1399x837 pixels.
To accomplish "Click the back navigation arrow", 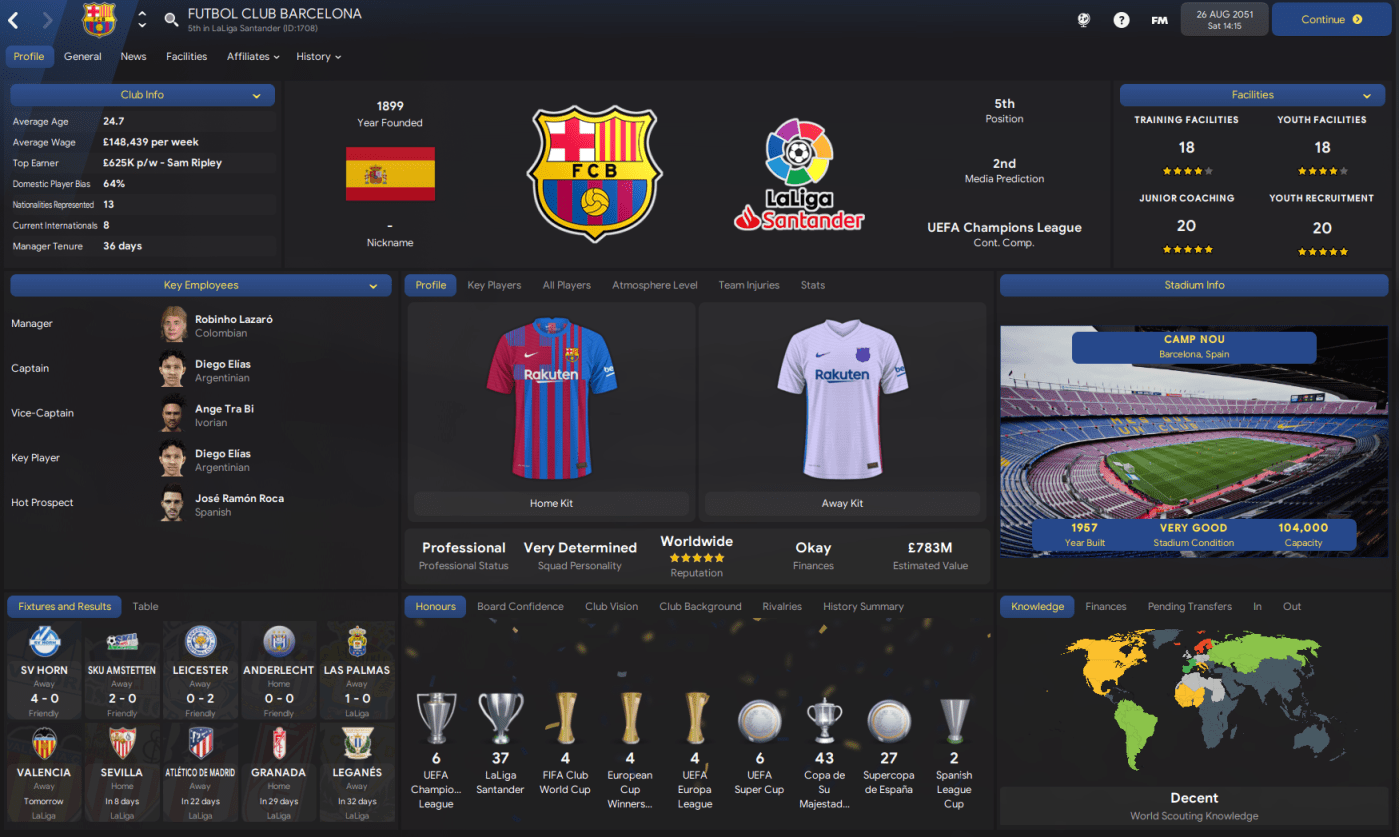I will pyautogui.click(x=14, y=20).
